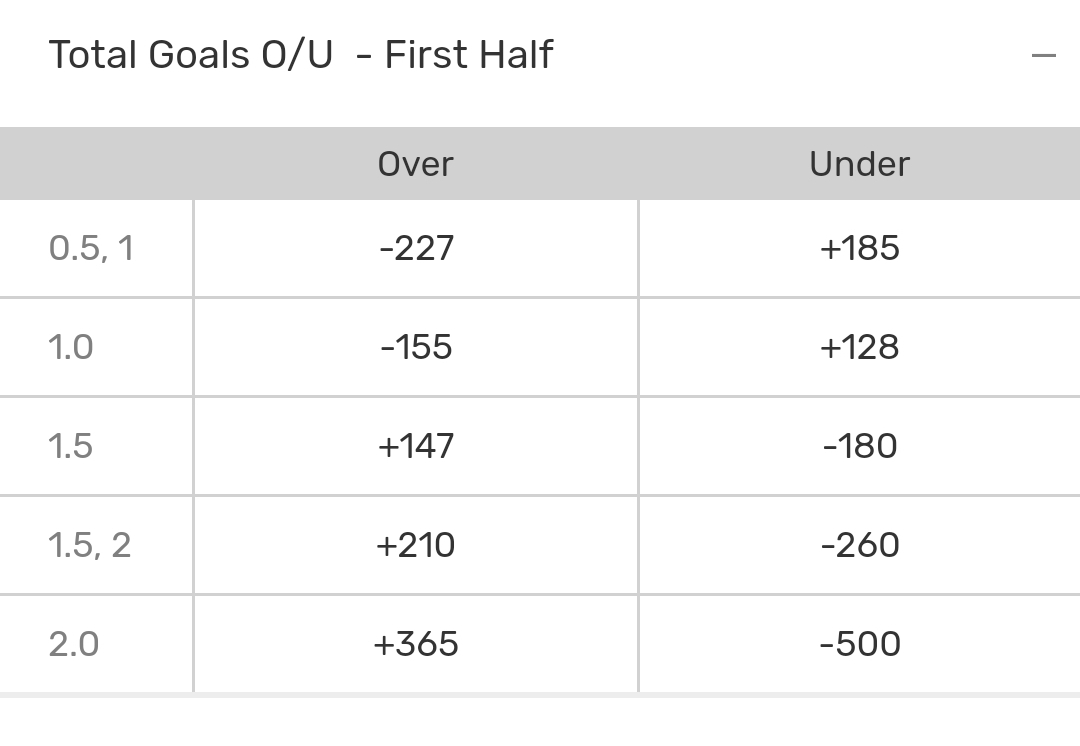
Task: Collapse the Total Goals O/U First Half section
Action: tap(1043, 56)
